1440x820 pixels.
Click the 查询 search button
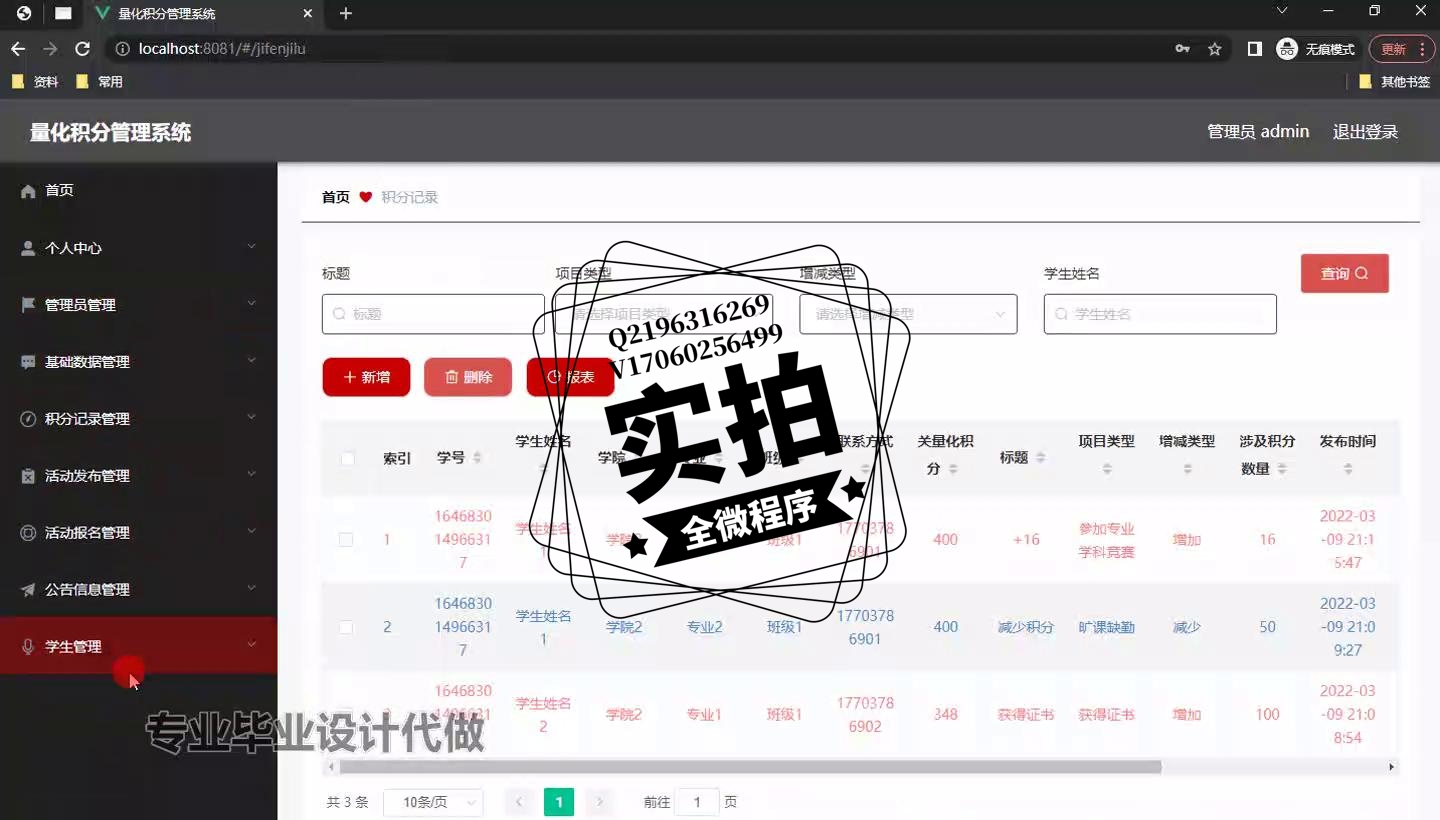click(1345, 274)
